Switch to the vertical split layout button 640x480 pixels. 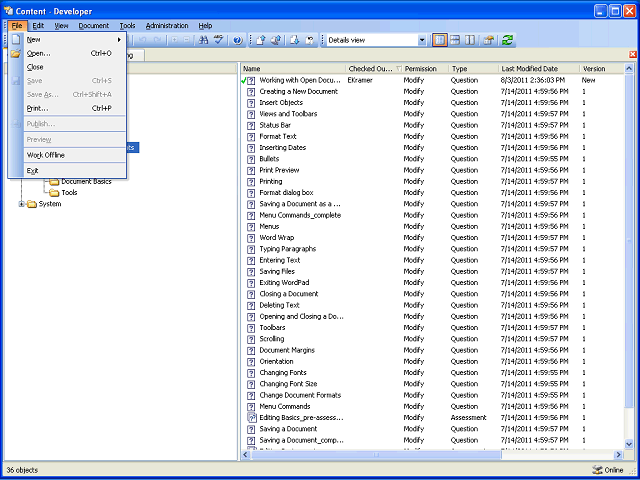coord(470,40)
